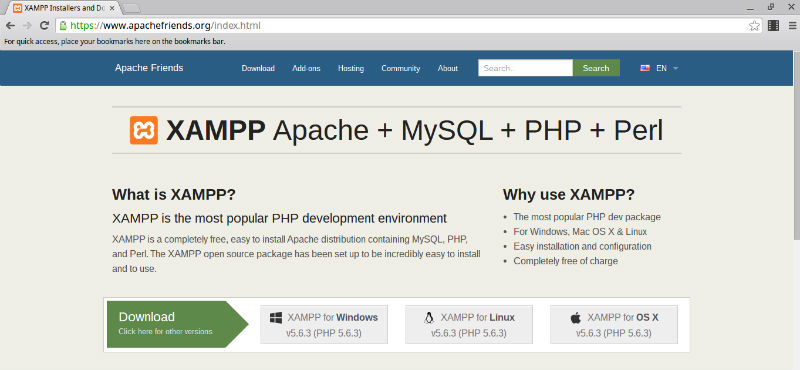Download XAMPP for OS X v5.6.3

click(x=614, y=325)
